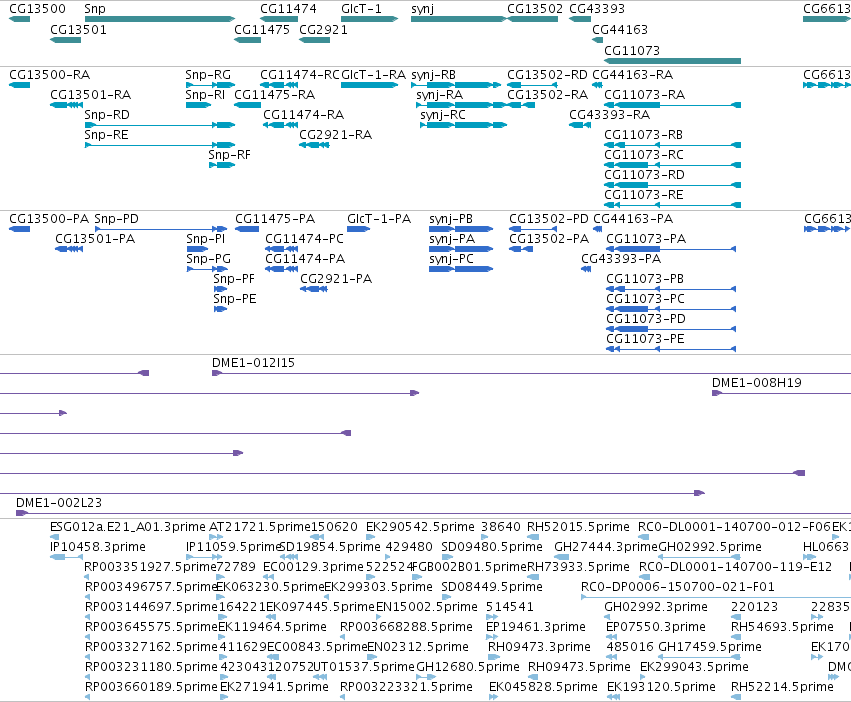Image resolution: width=851 pixels, height=702 pixels.
Task: Click transcript CG11073-RD
Action: (x=644, y=175)
